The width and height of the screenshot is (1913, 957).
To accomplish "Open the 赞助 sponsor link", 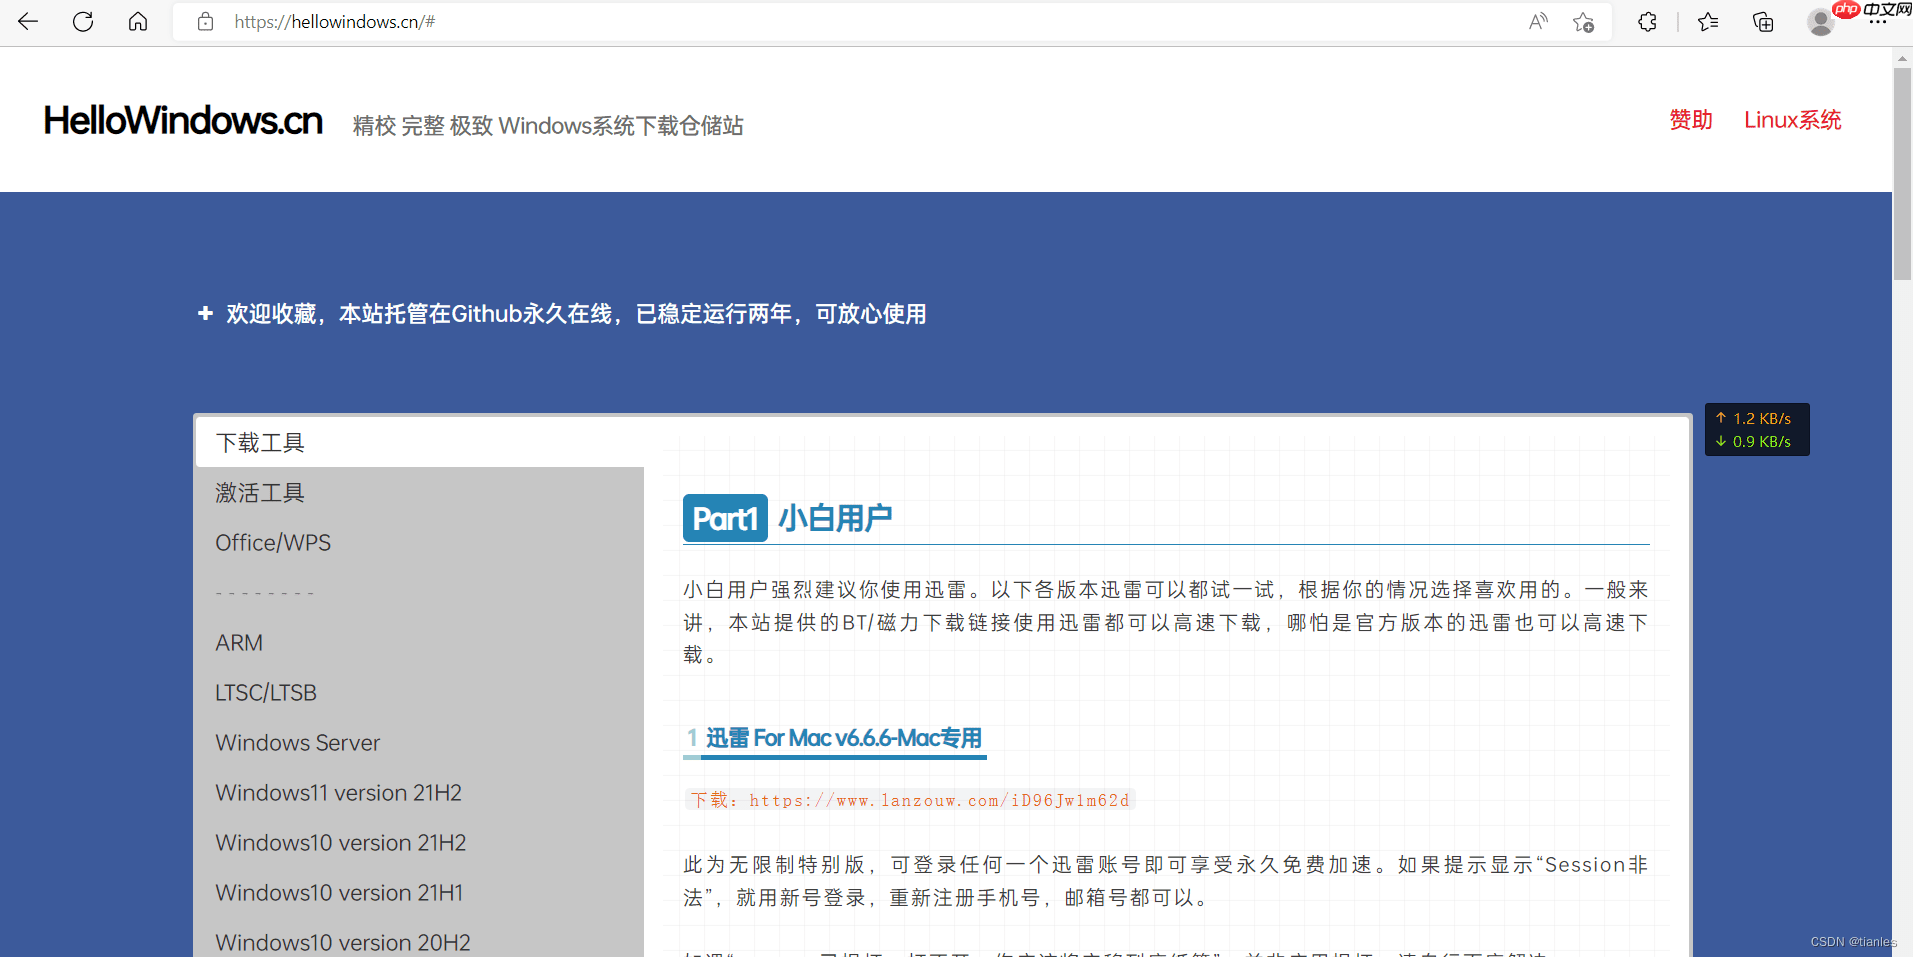I will point(1691,120).
